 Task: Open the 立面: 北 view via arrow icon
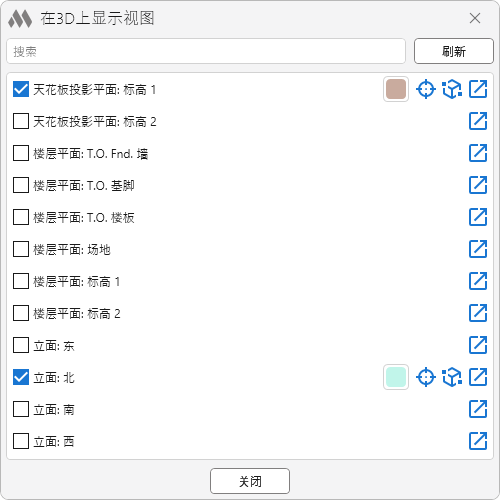tap(478, 377)
